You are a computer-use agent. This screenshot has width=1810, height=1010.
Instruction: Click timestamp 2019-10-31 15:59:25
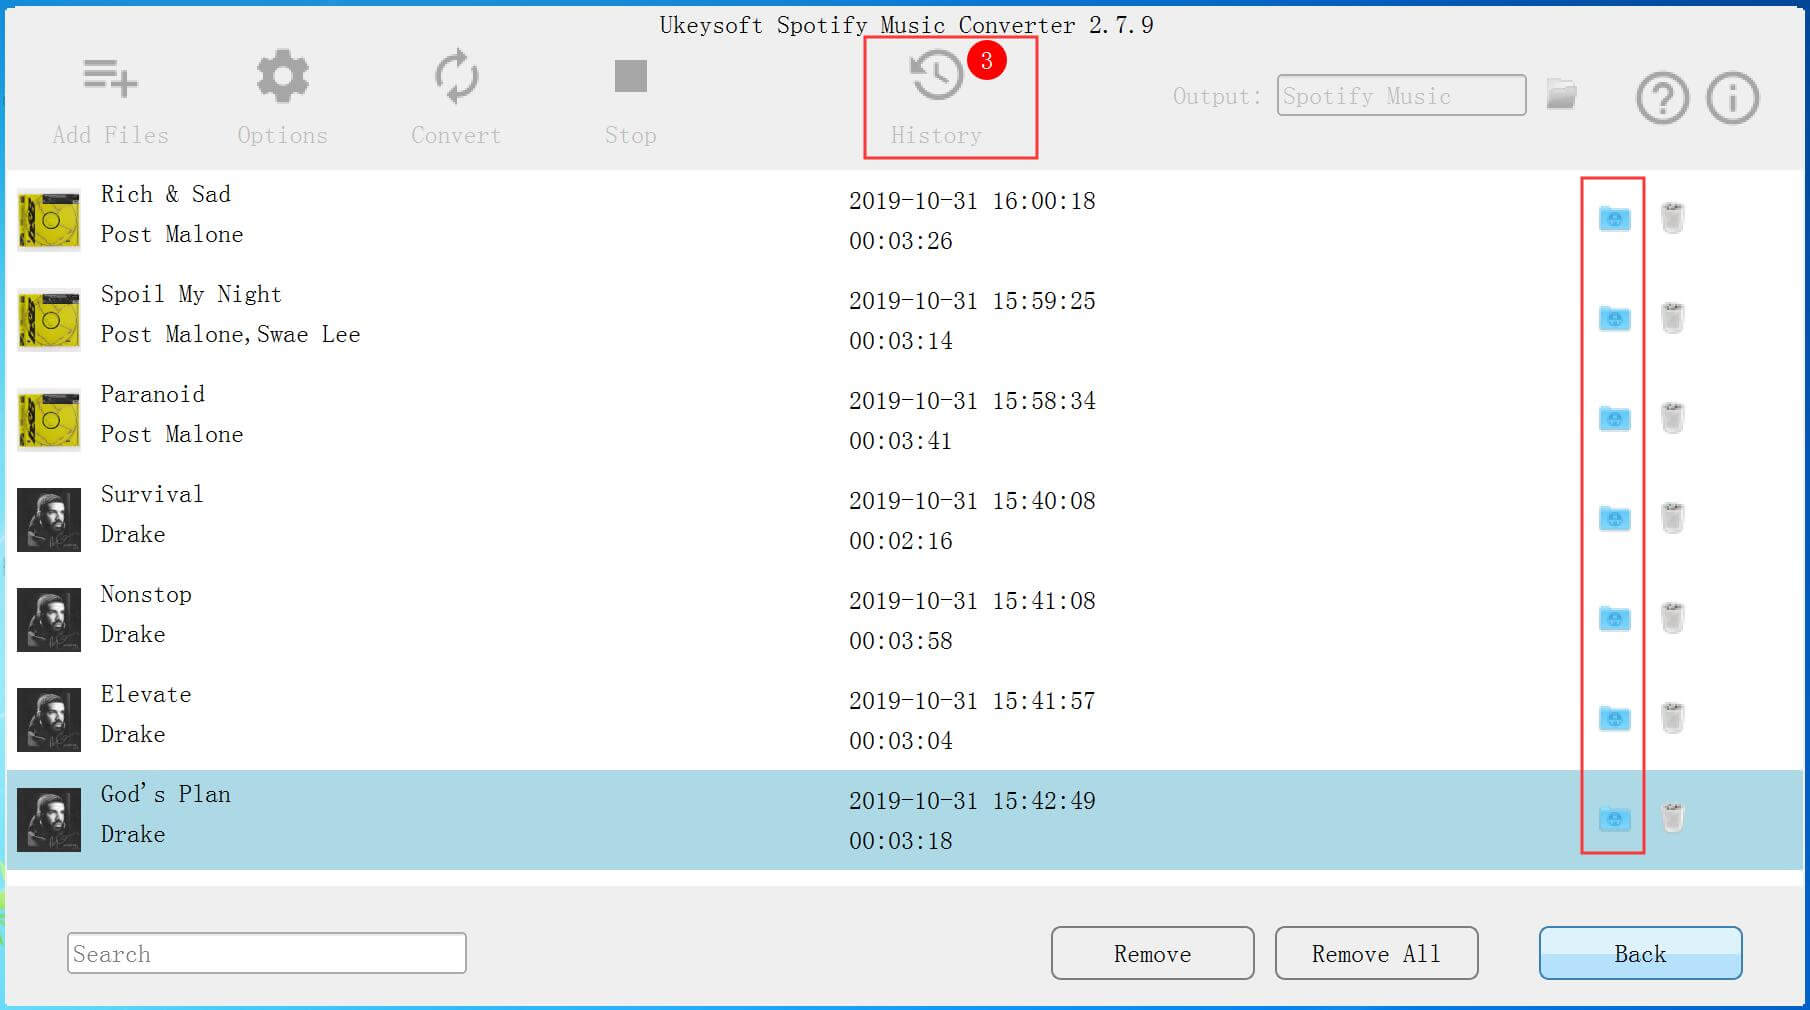(972, 301)
